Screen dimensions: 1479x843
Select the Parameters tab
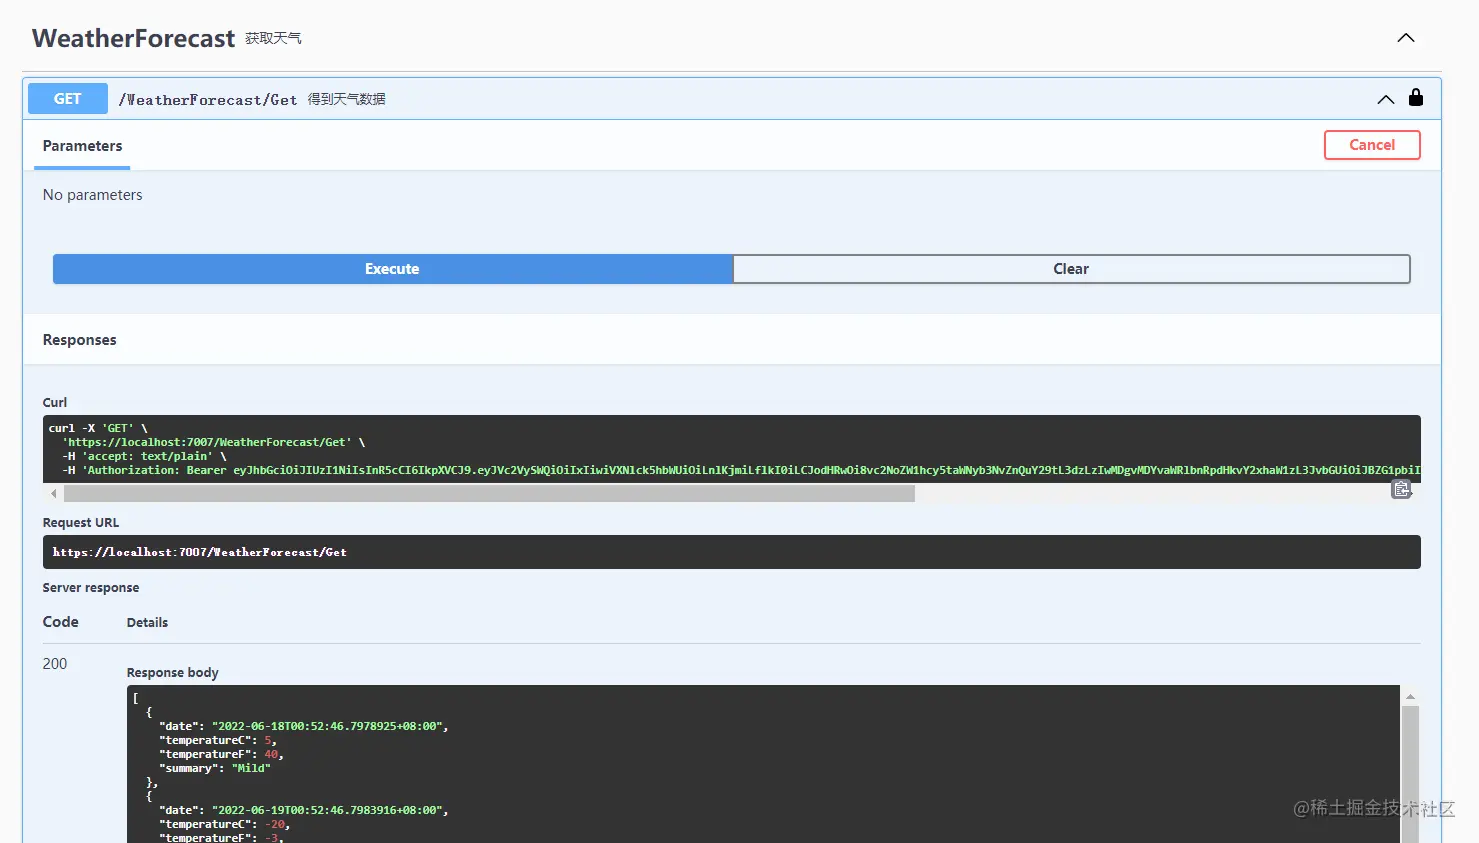pyautogui.click(x=83, y=146)
